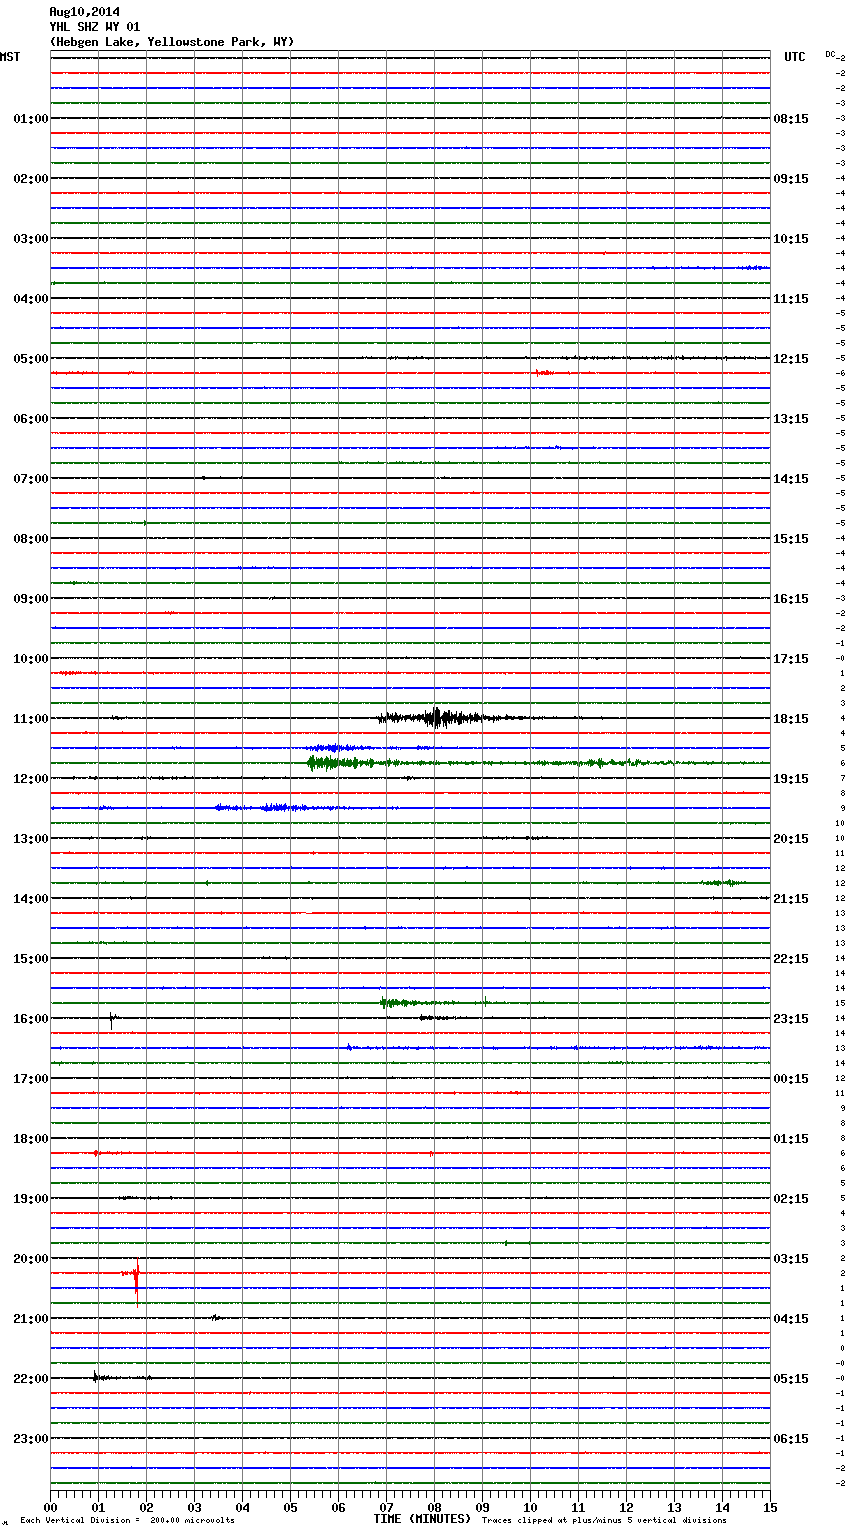Viewport: 850px width, 1534px height.
Task: Select the 16:00 MST row label
Action: (x=30, y=1019)
